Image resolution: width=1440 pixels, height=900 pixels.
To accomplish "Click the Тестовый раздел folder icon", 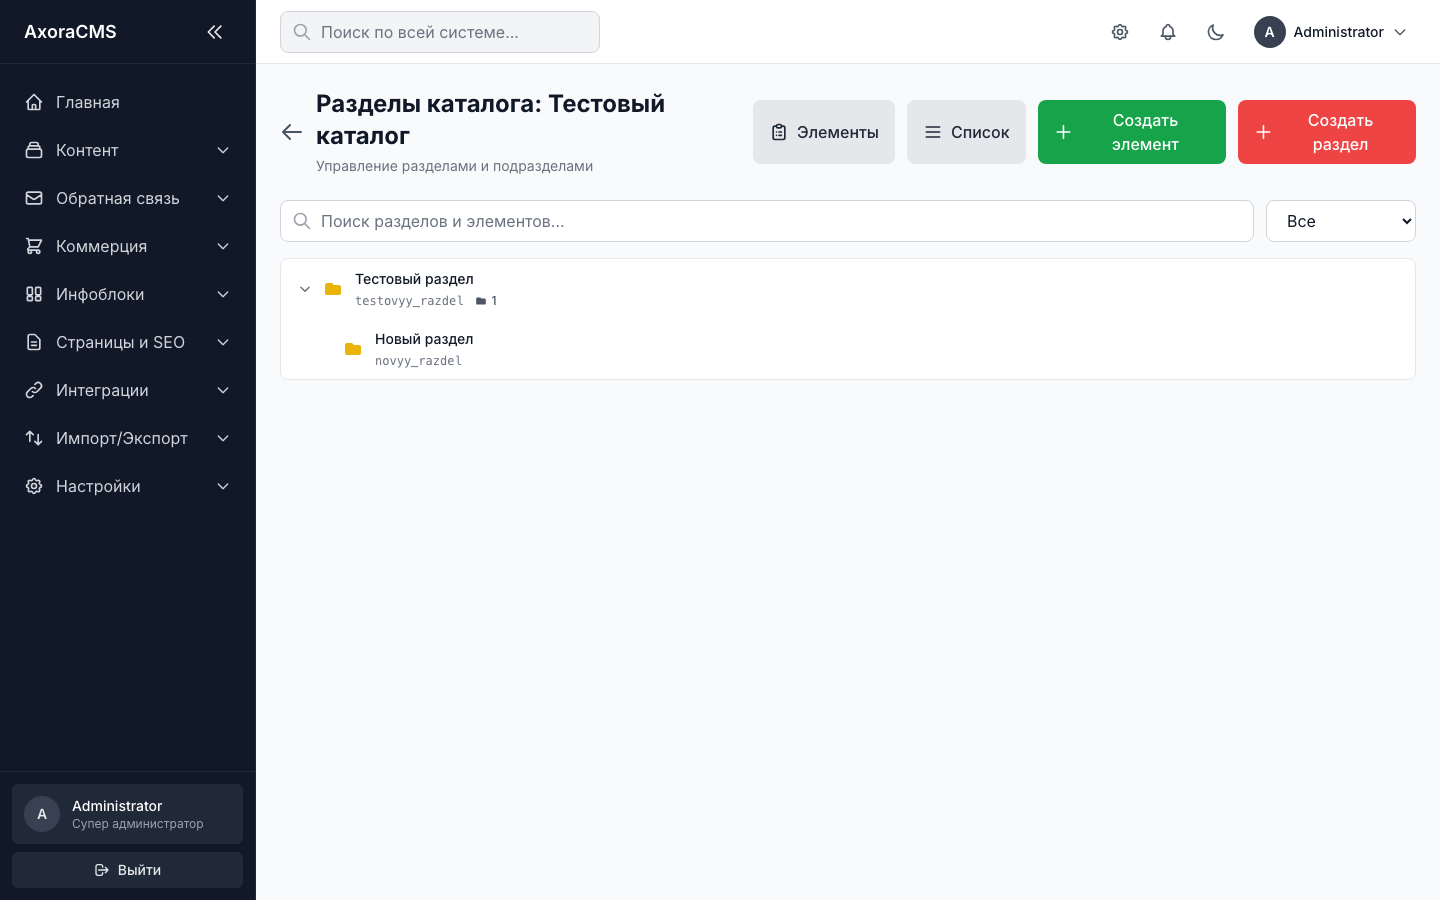I will tap(333, 289).
